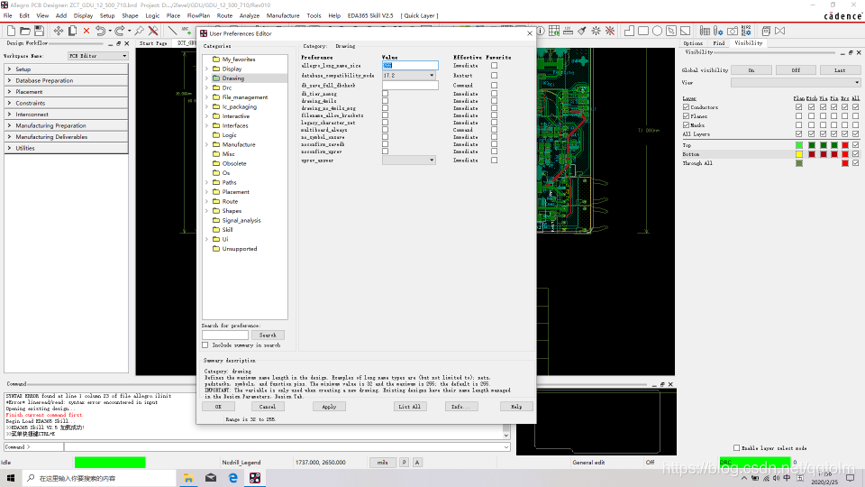Toggle Enable layer select mode checkbox

click(x=737, y=448)
